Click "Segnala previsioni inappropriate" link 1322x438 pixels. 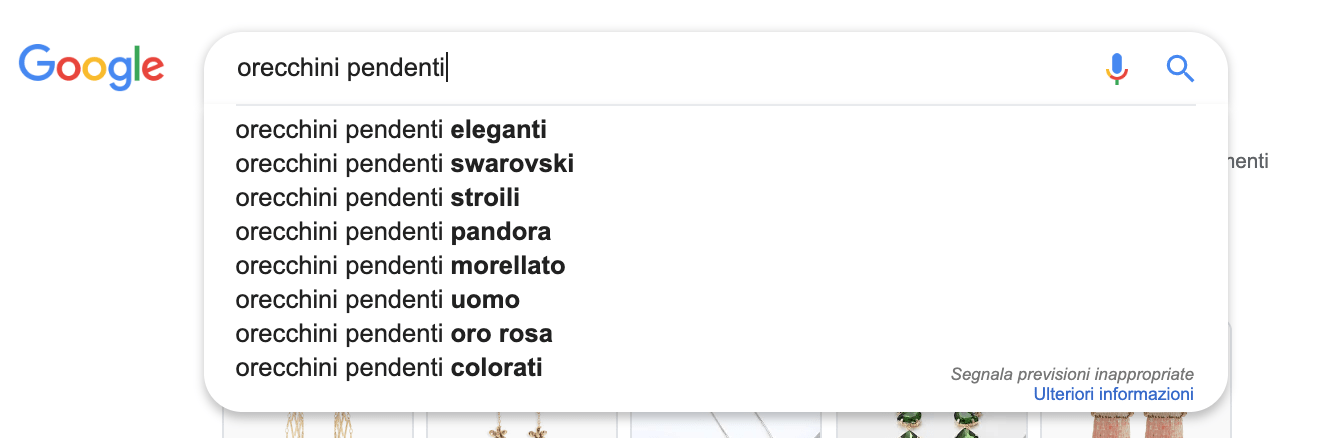[x=1072, y=374]
